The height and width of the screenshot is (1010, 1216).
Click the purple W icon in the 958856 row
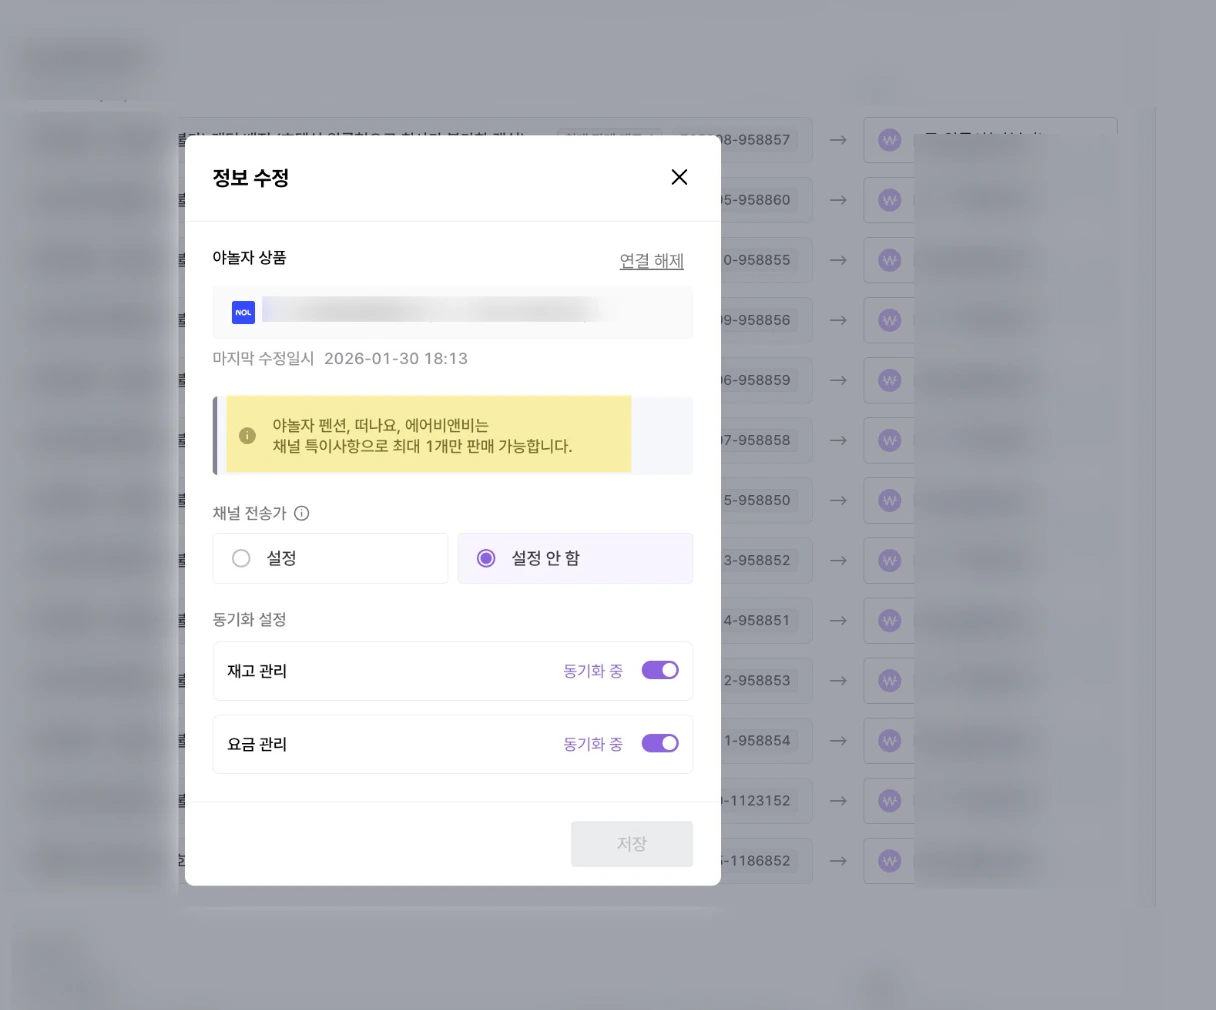(x=889, y=320)
